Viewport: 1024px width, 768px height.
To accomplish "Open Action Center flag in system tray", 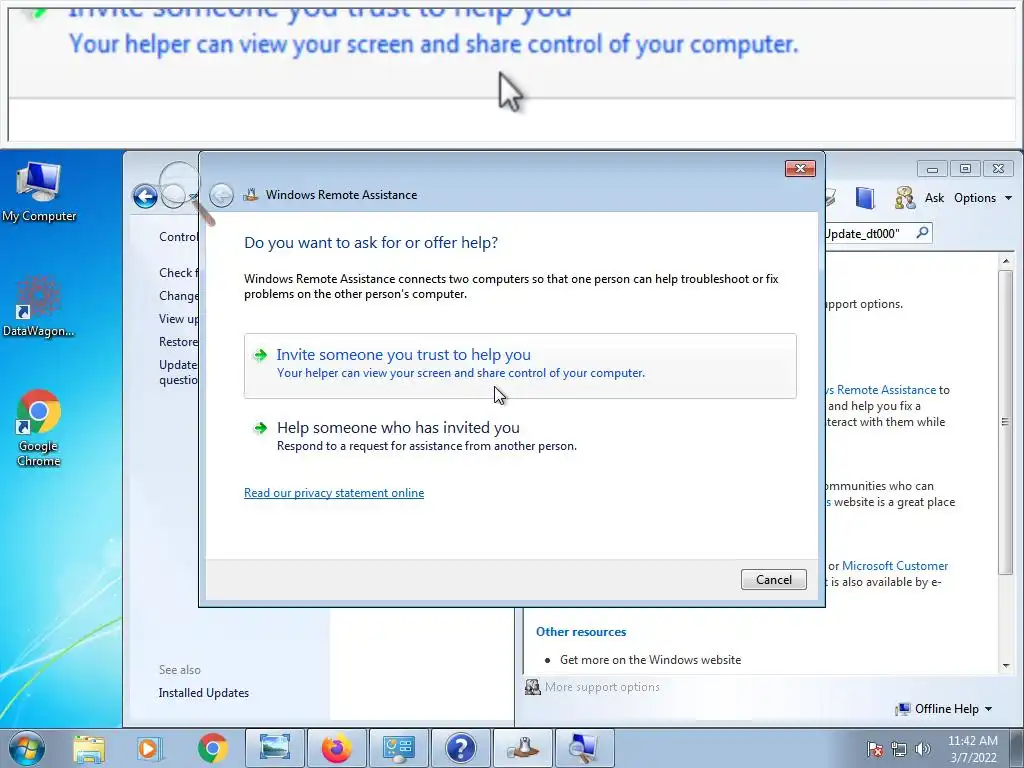I will click(875, 748).
